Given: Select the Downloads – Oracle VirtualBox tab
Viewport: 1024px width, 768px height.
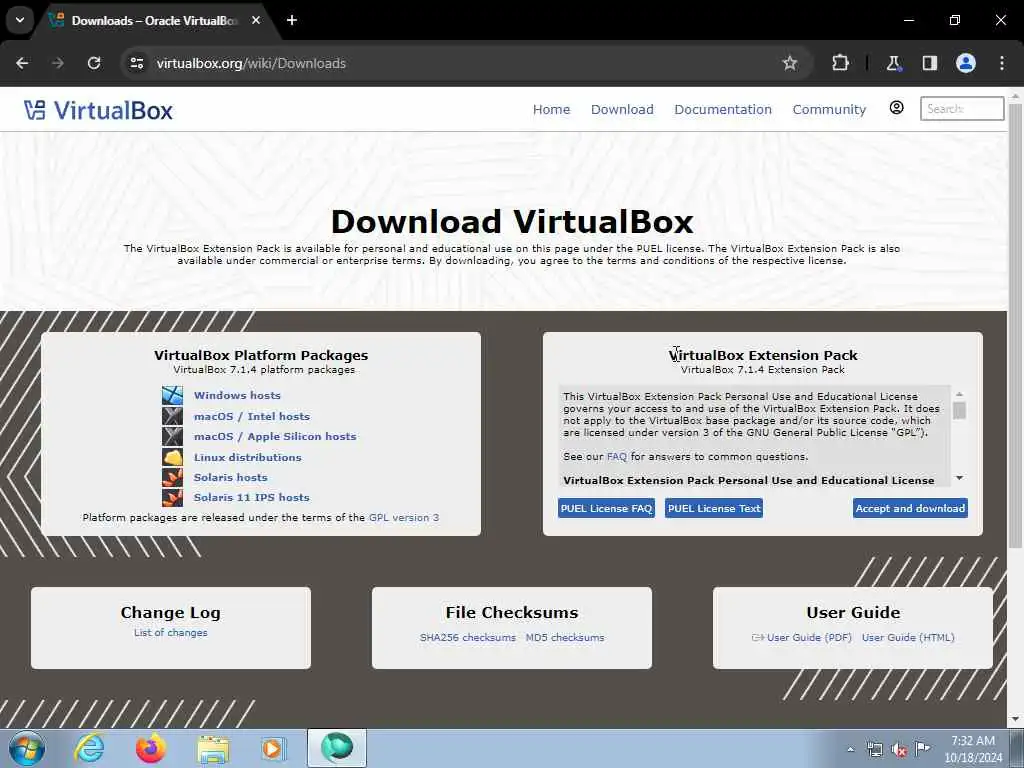Looking at the screenshot, I should coord(153,20).
